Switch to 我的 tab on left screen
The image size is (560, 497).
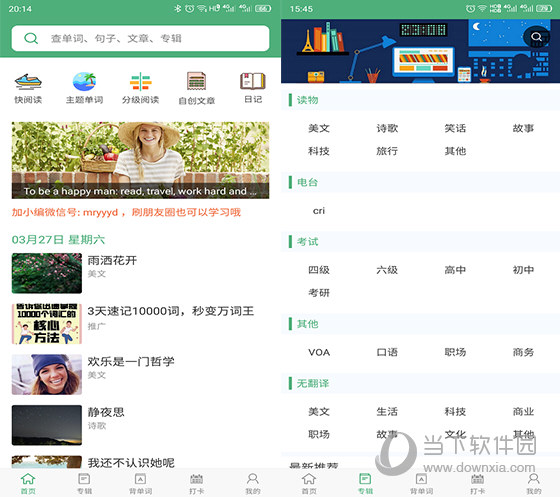[x=253, y=484]
